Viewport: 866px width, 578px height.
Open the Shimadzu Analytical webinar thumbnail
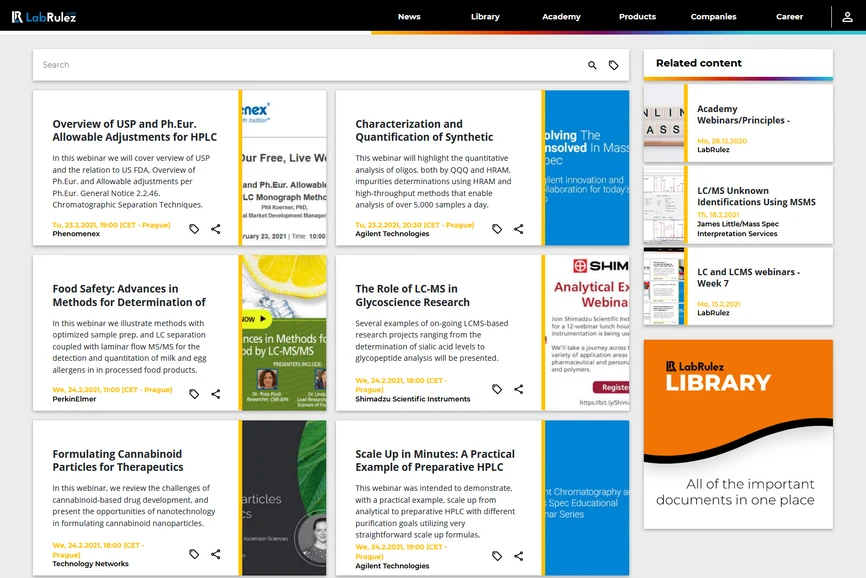[587, 332]
